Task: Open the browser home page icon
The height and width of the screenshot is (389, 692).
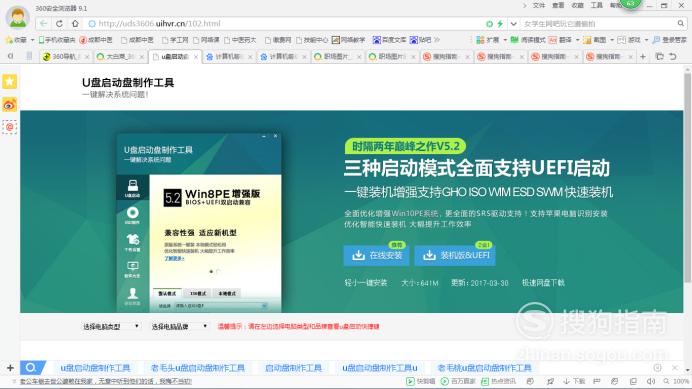Action: pyautogui.click(x=75, y=23)
